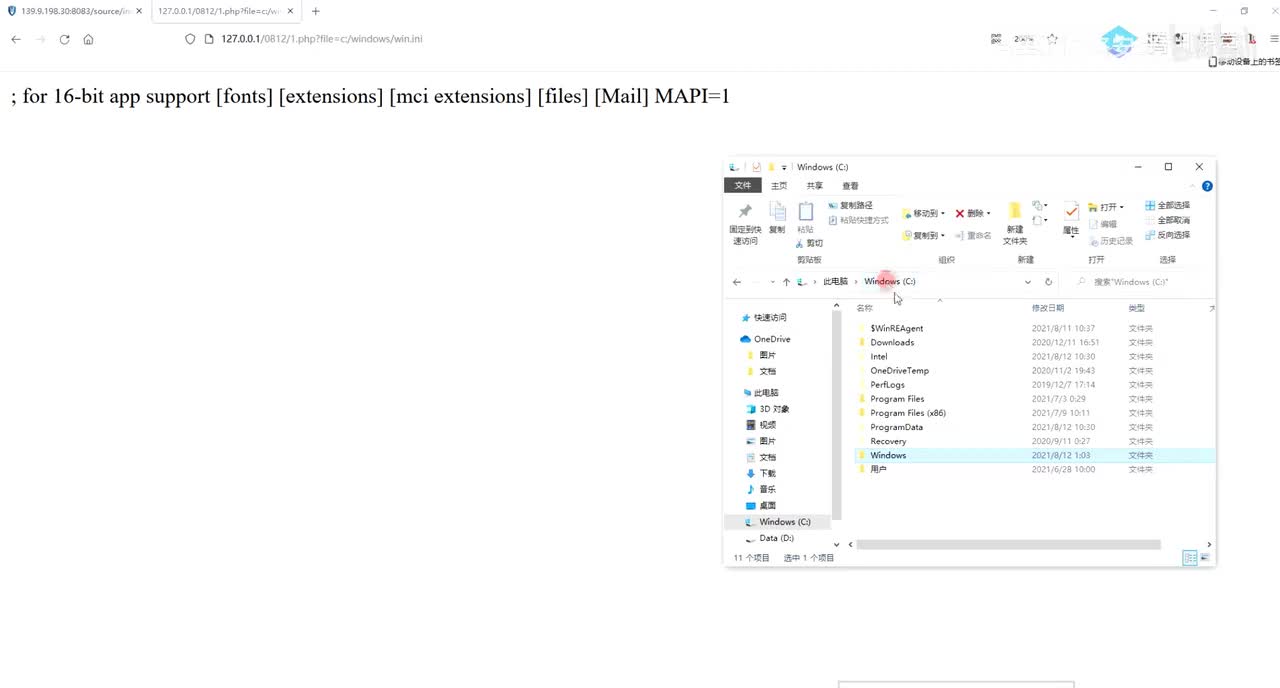
Task: Go back in Explorer navigation
Action: pos(737,282)
